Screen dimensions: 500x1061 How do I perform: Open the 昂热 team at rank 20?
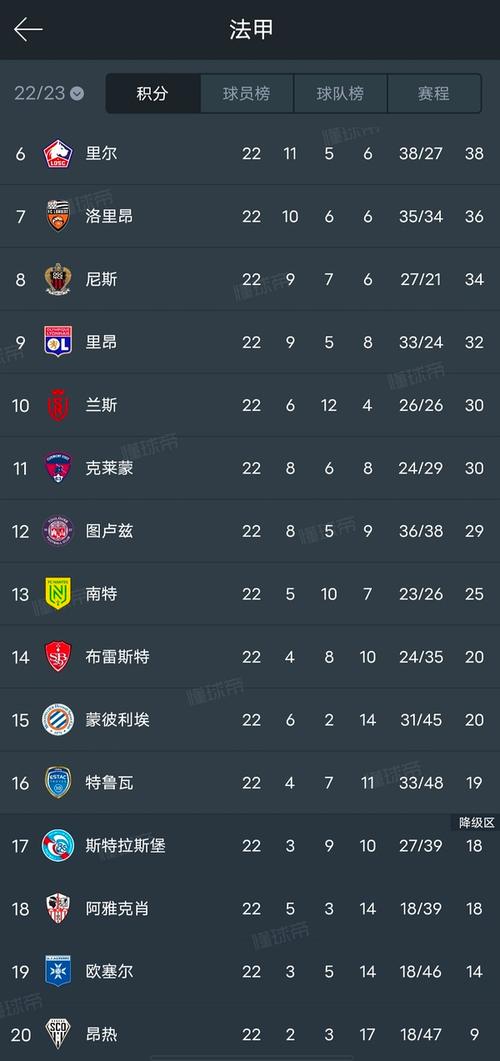coord(250,1034)
